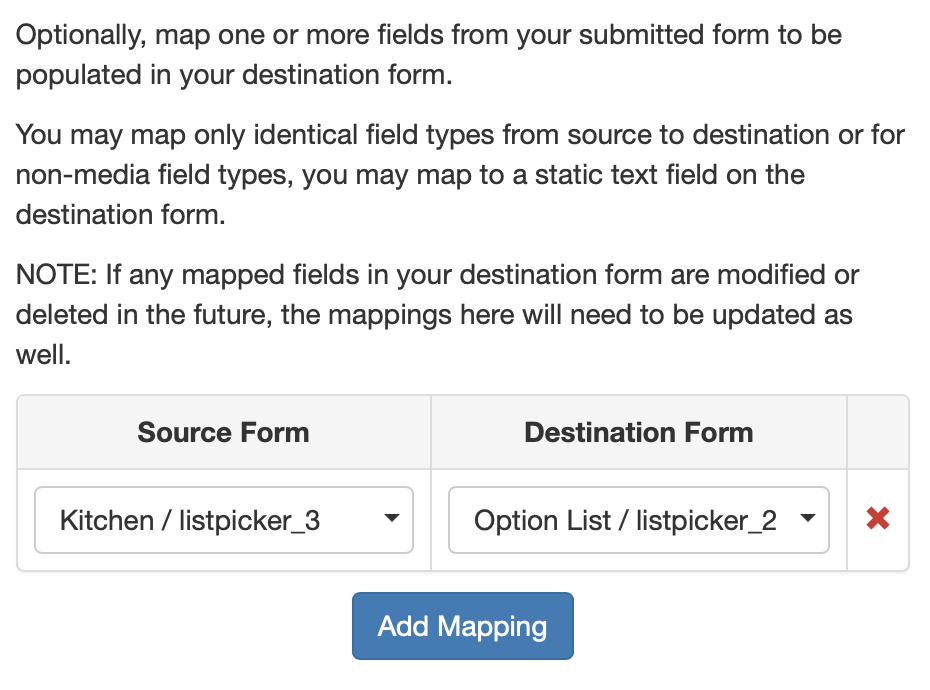Viewport: 930px width, 690px height.
Task: Click the paragraph about identical field types
Action: point(460,175)
